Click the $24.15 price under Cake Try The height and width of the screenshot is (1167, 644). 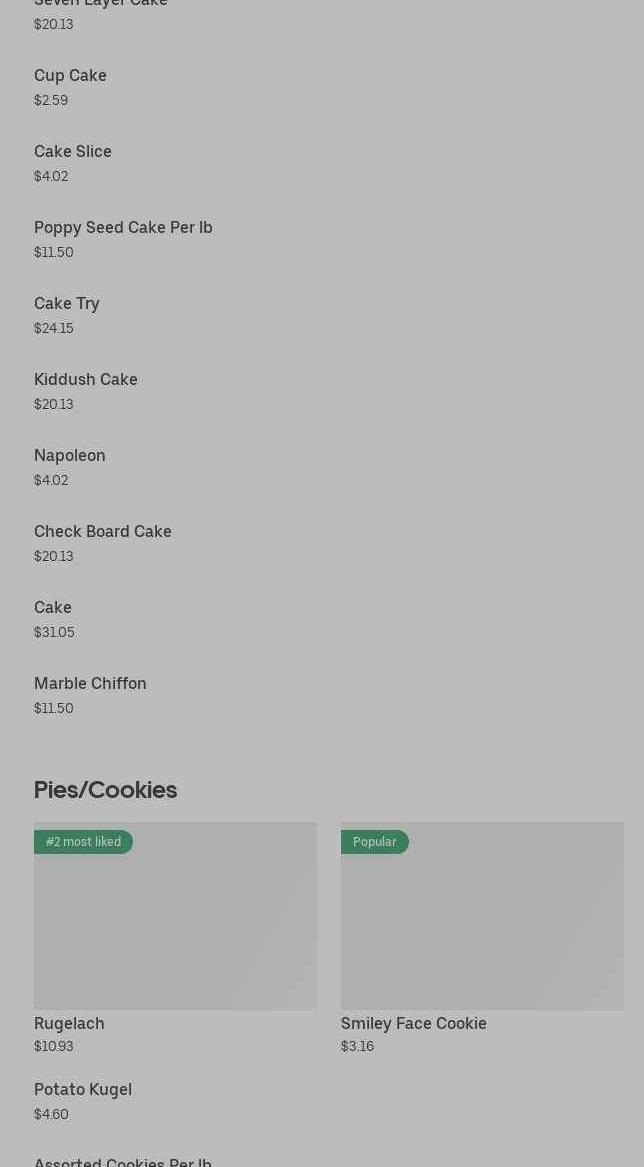[54, 328]
